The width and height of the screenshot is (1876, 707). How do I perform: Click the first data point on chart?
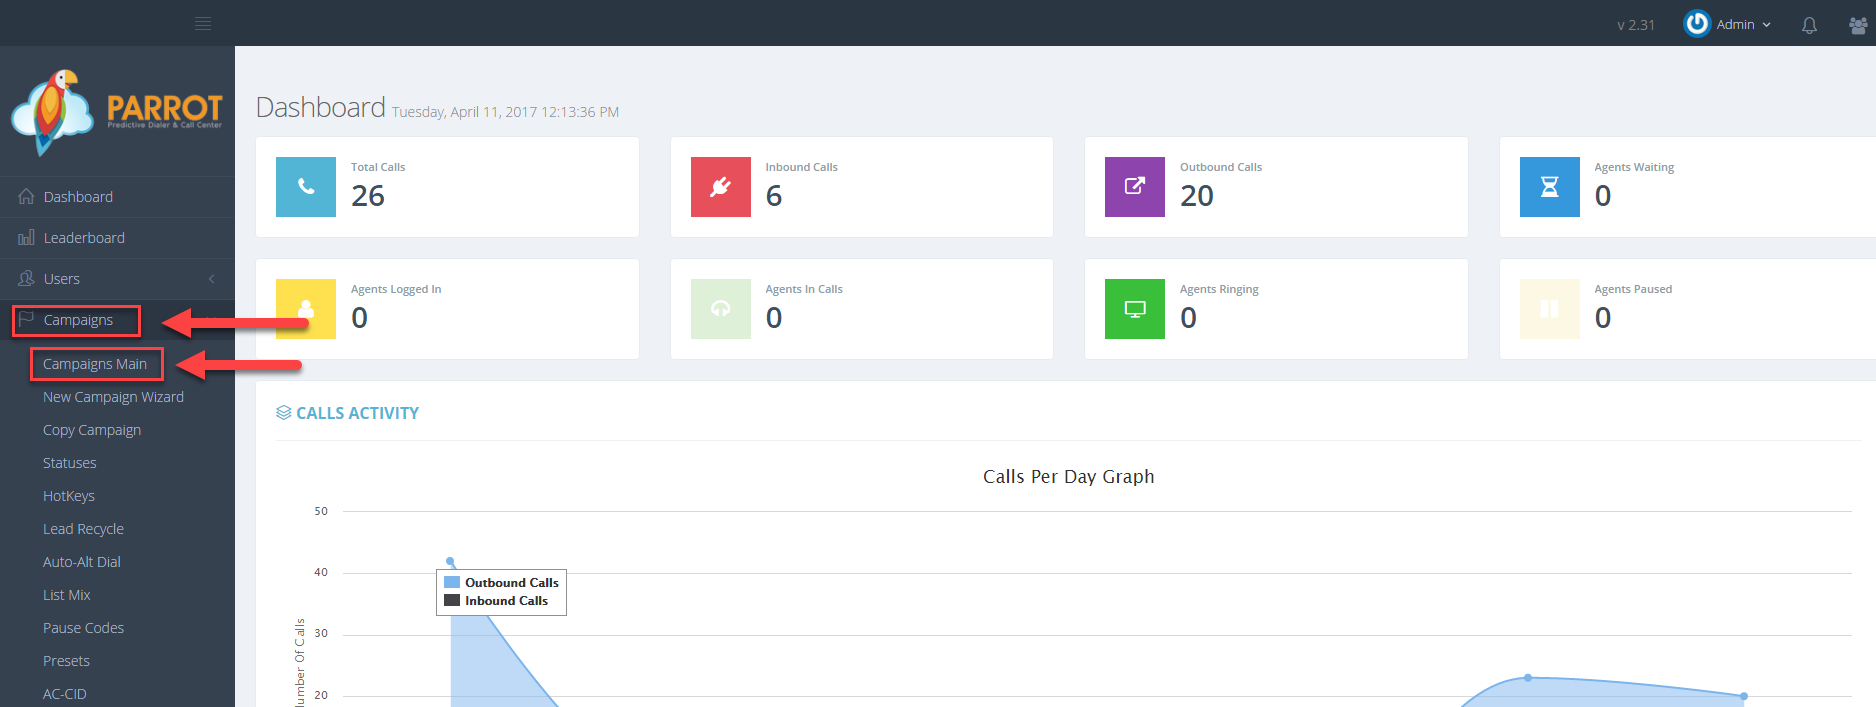point(450,561)
